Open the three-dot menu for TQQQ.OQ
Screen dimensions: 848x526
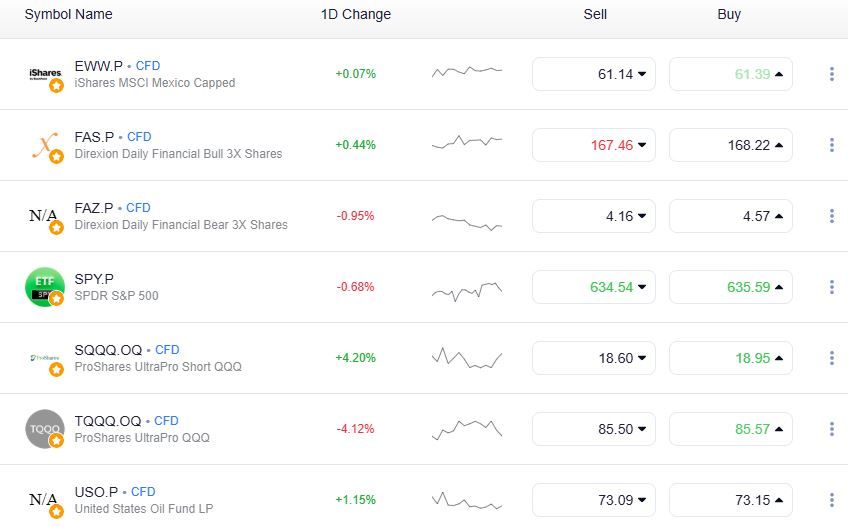pyautogui.click(x=832, y=429)
